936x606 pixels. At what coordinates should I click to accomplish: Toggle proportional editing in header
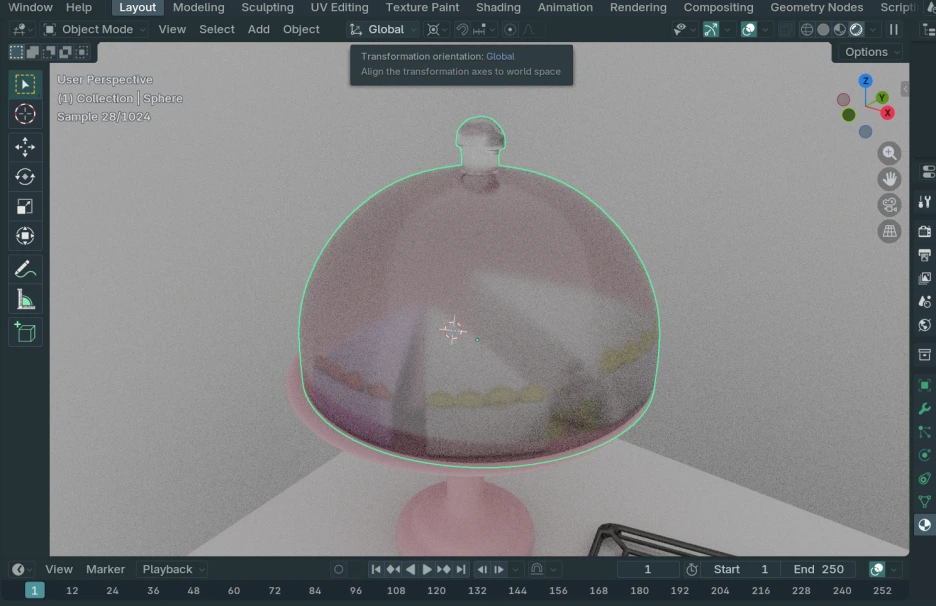tap(510, 29)
